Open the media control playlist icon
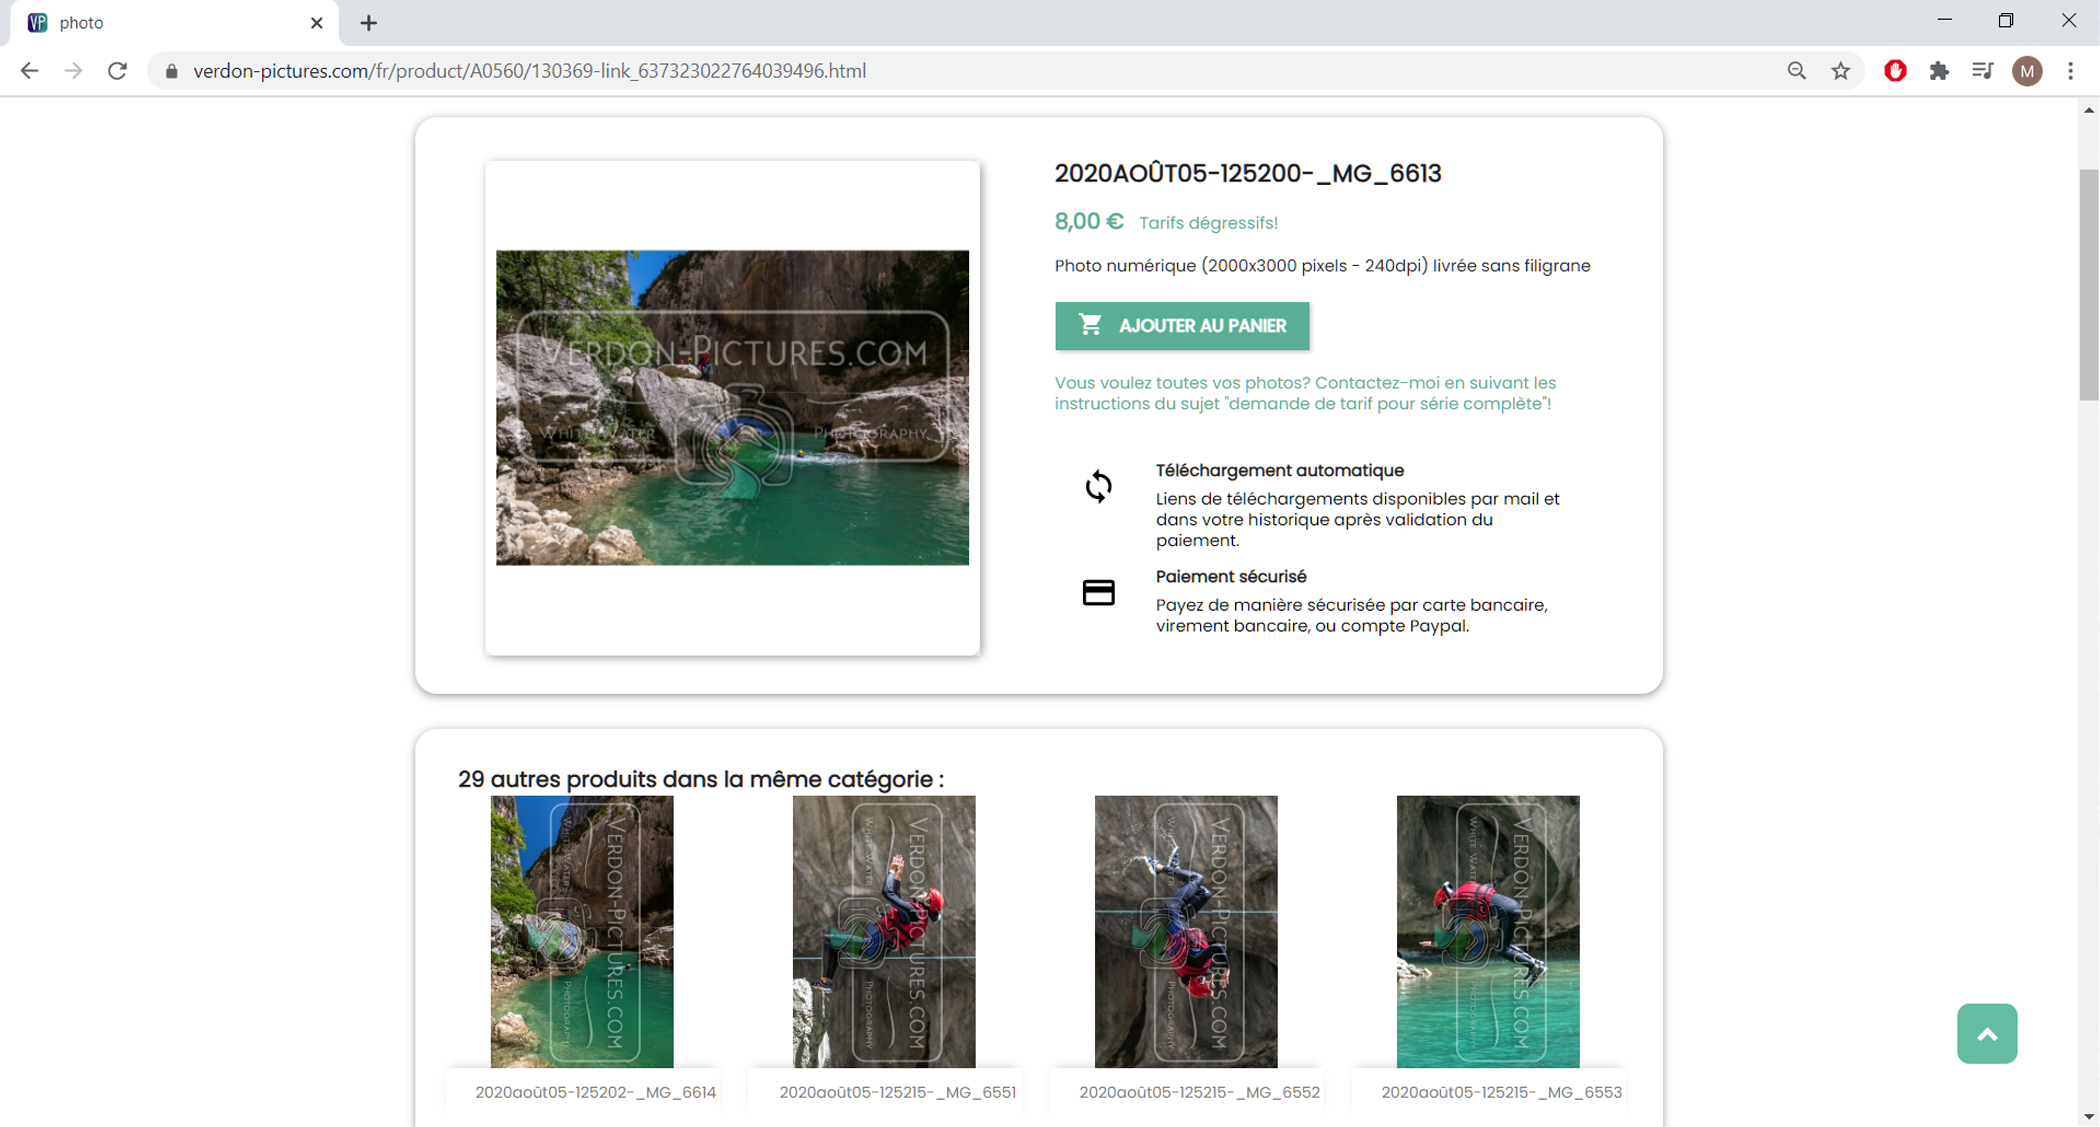 [1983, 71]
